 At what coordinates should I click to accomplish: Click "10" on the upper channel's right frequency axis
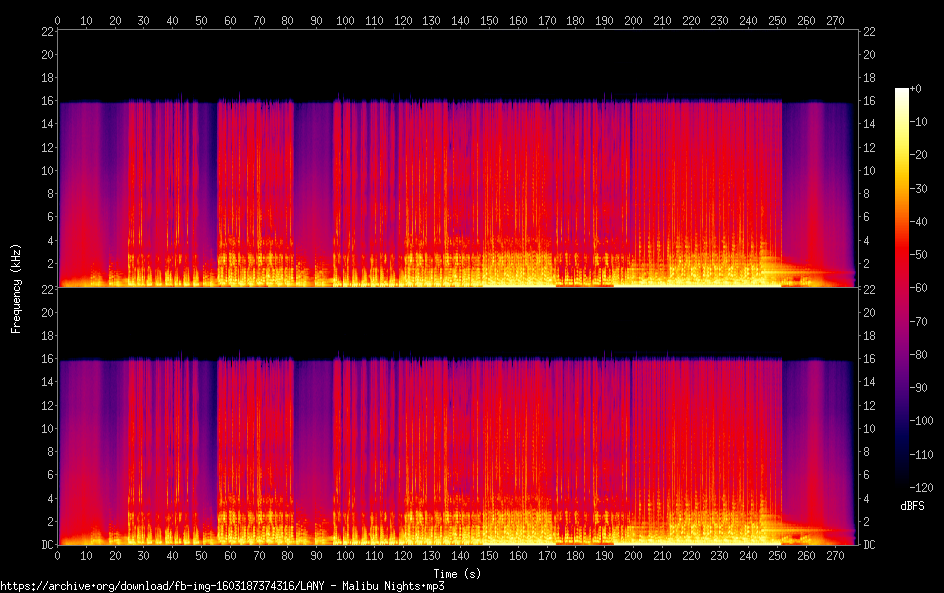coord(869,170)
